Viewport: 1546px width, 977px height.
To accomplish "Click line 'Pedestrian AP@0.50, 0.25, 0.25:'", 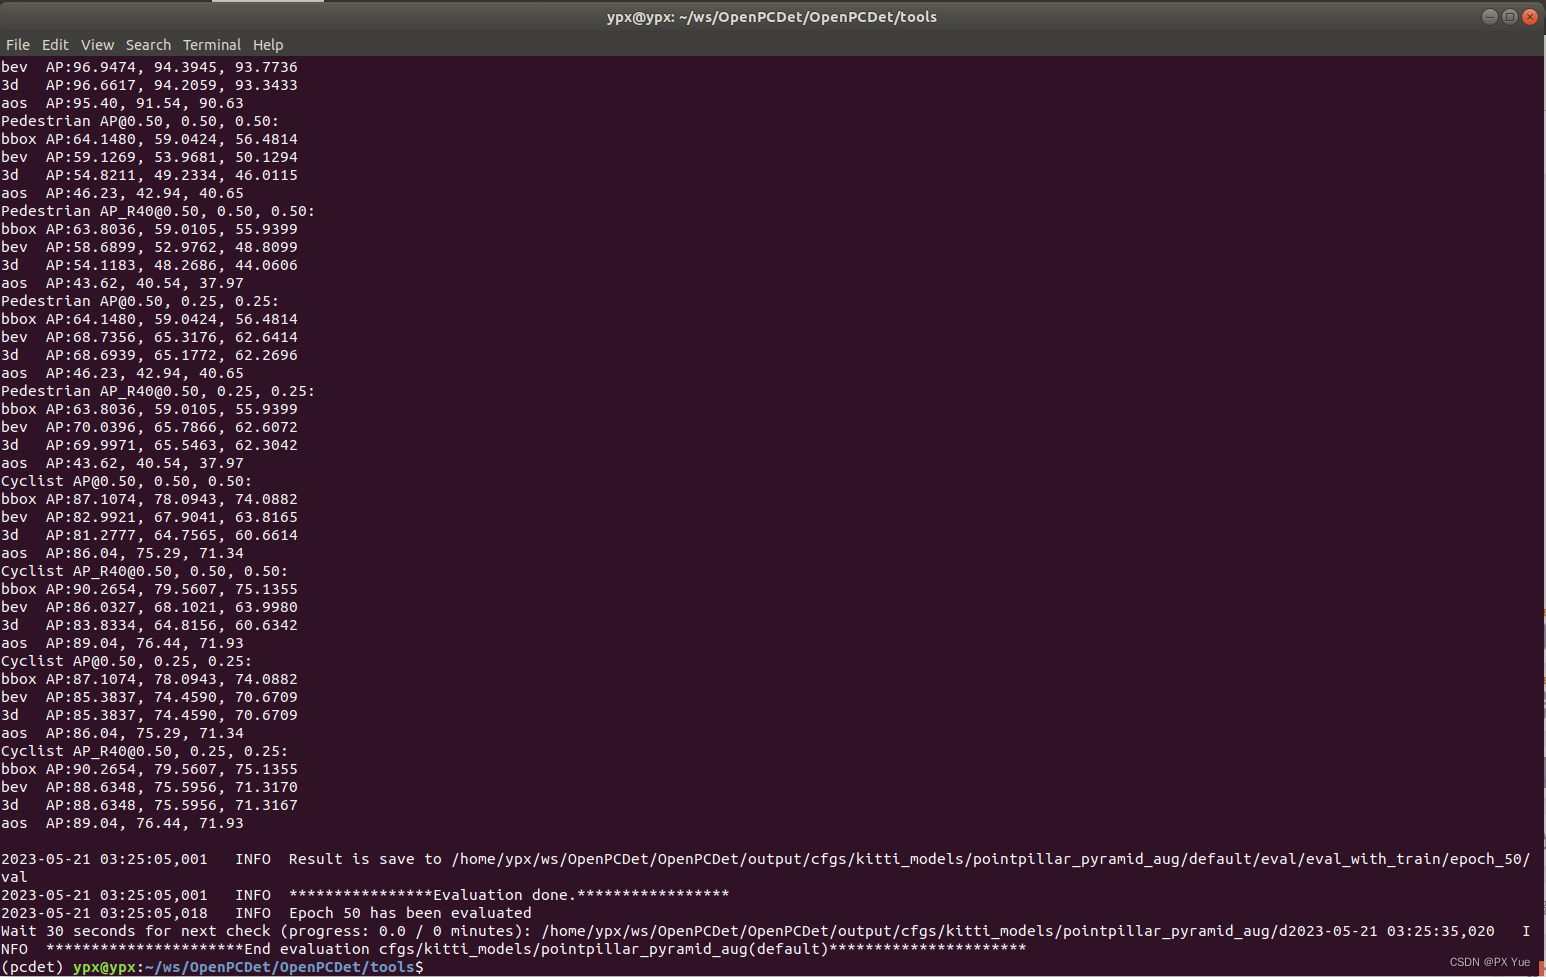I will 140,301.
